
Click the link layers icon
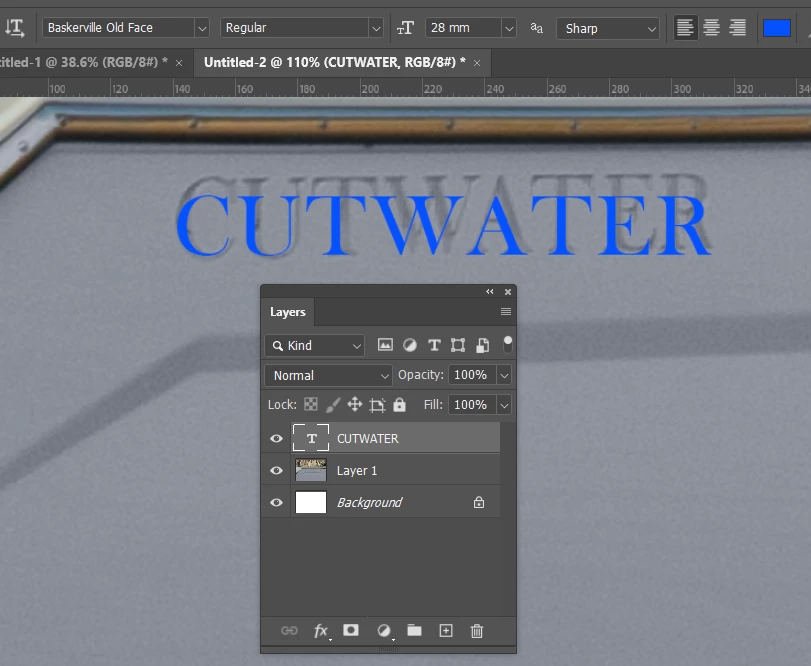pyautogui.click(x=289, y=630)
